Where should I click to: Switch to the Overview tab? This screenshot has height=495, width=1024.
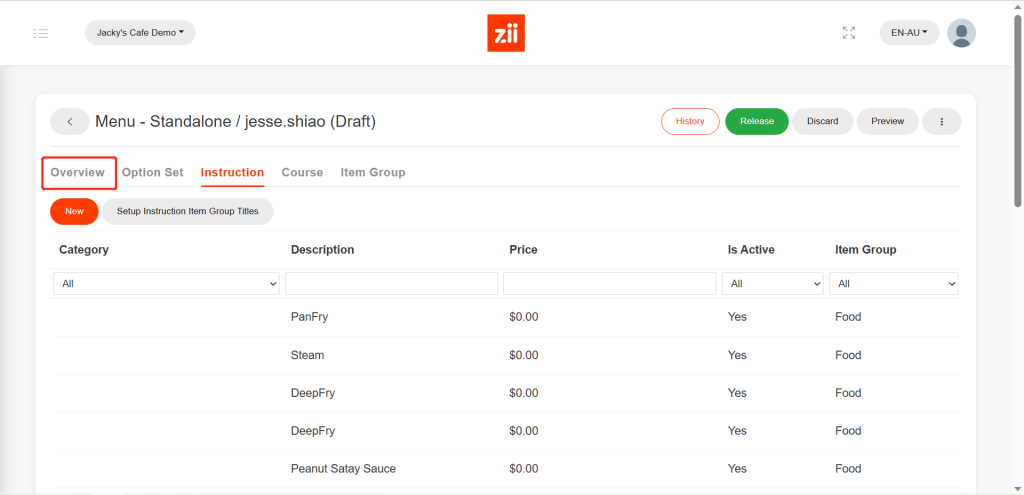tap(78, 172)
